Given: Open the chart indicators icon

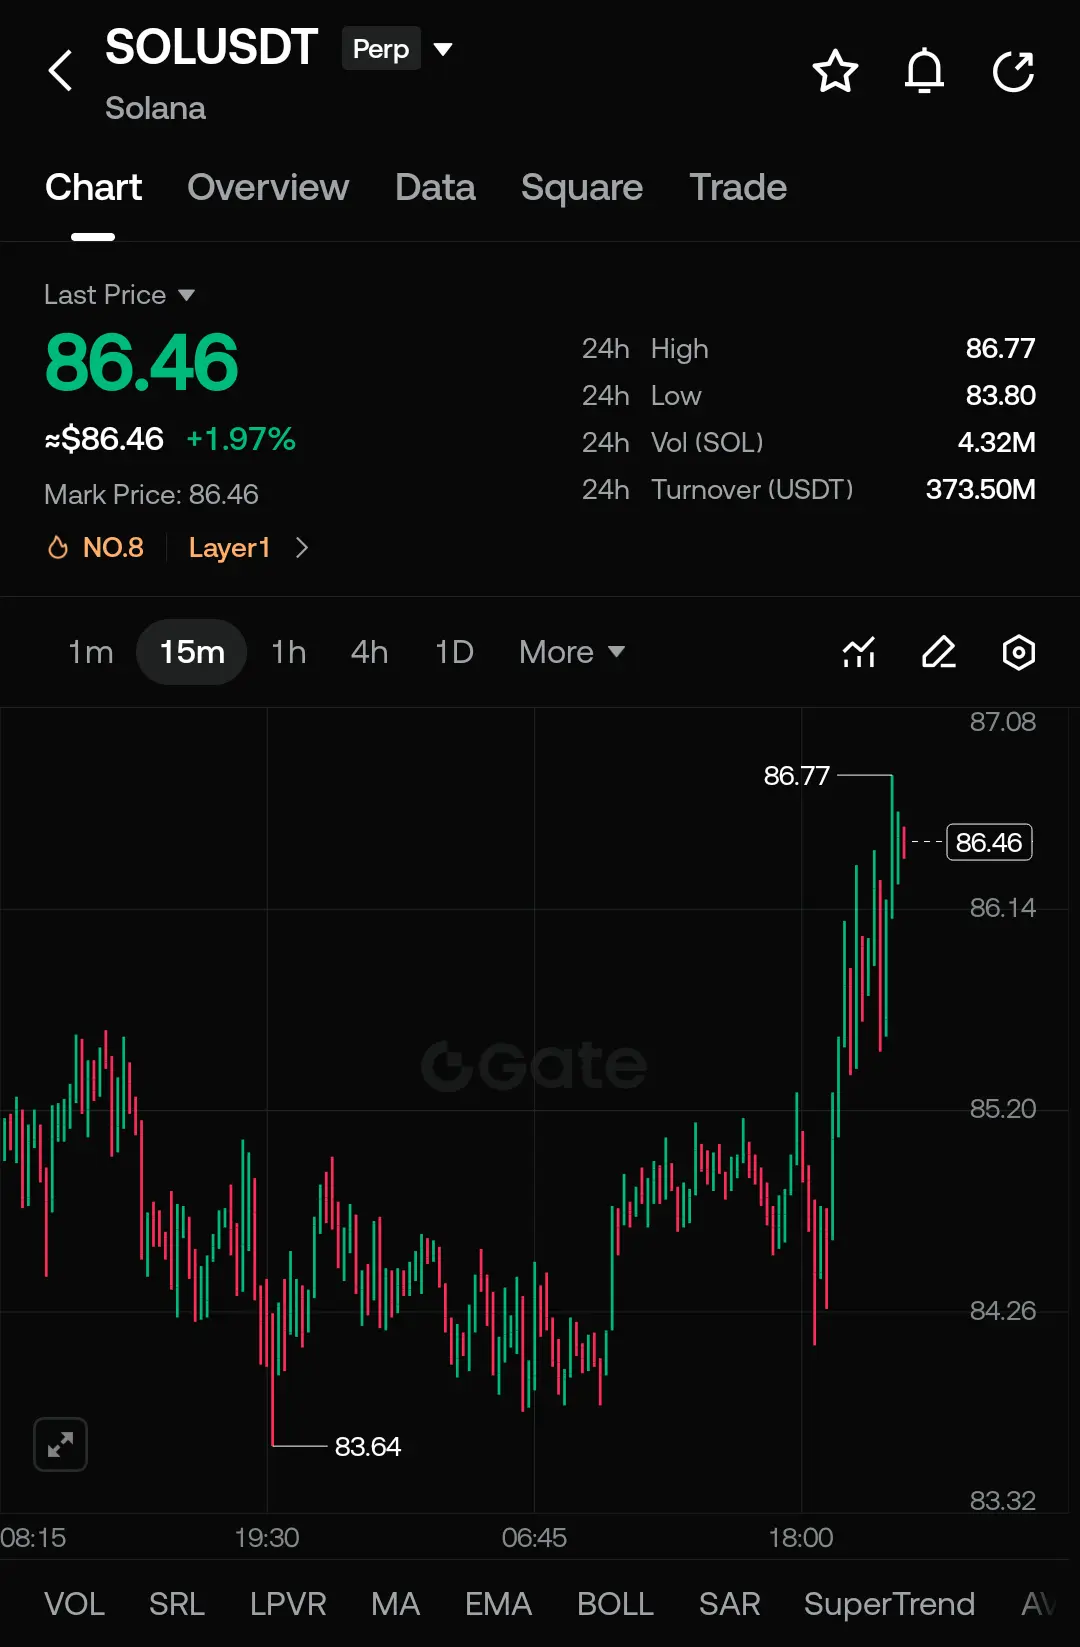Looking at the screenshot, I should [859, 652].
